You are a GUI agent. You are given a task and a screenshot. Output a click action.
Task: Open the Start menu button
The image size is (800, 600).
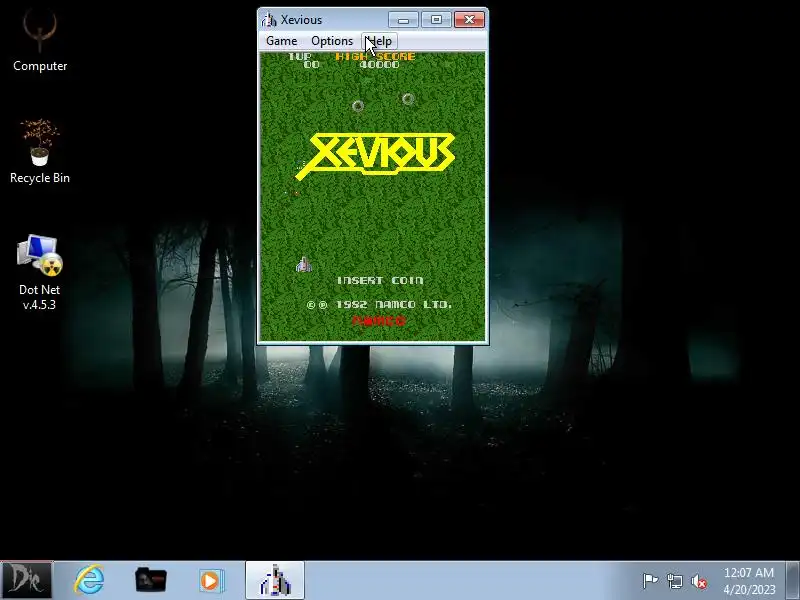pos(26,580)
